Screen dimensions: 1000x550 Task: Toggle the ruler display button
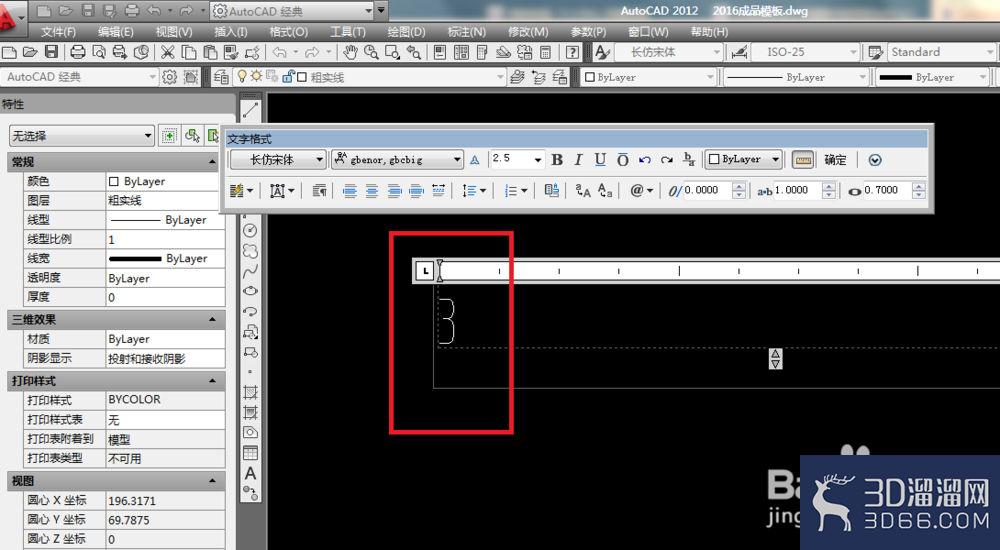coord(803,160)
